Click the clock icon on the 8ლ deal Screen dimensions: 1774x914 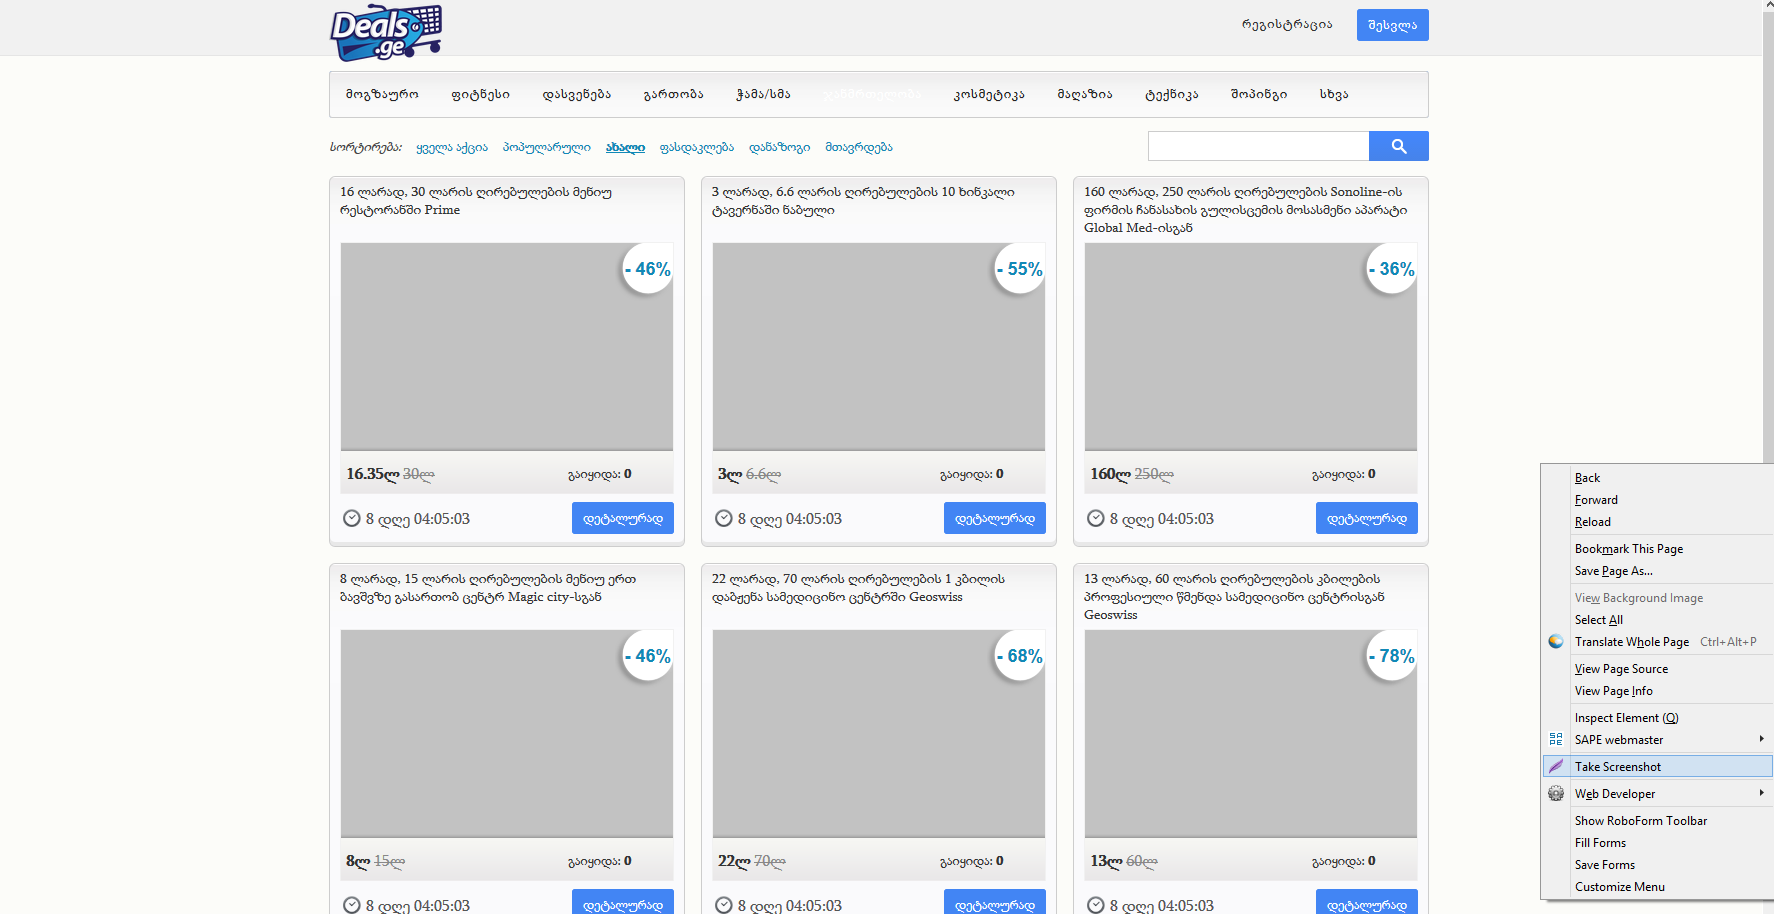coord(352,905)
